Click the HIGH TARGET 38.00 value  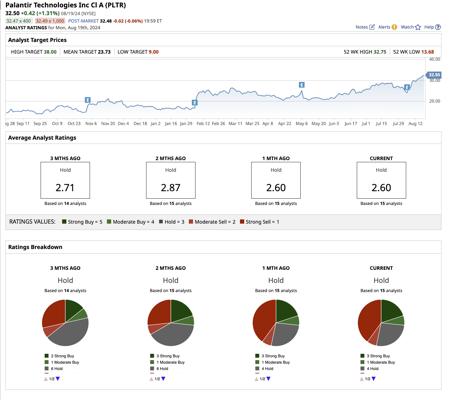click(x=50, y=52)
